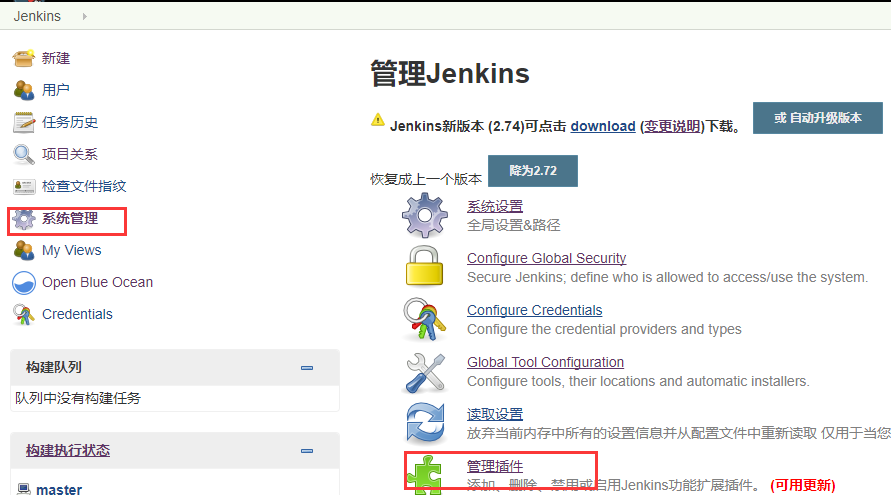891x495 pixels.
Task: Open the Open Blue Ocean link
Action: tap(97, 282)
